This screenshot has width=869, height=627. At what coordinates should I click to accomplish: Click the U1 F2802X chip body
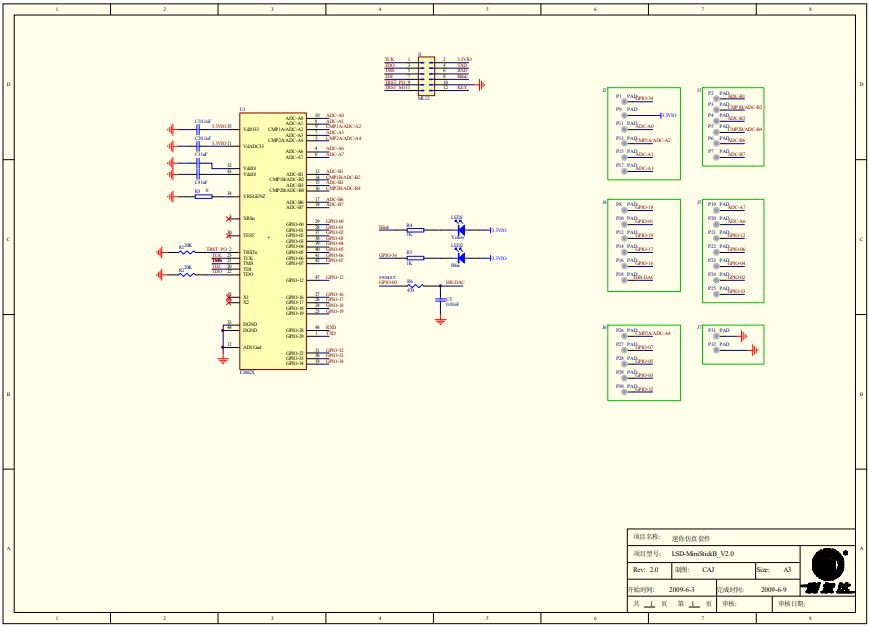click(273, 241)
